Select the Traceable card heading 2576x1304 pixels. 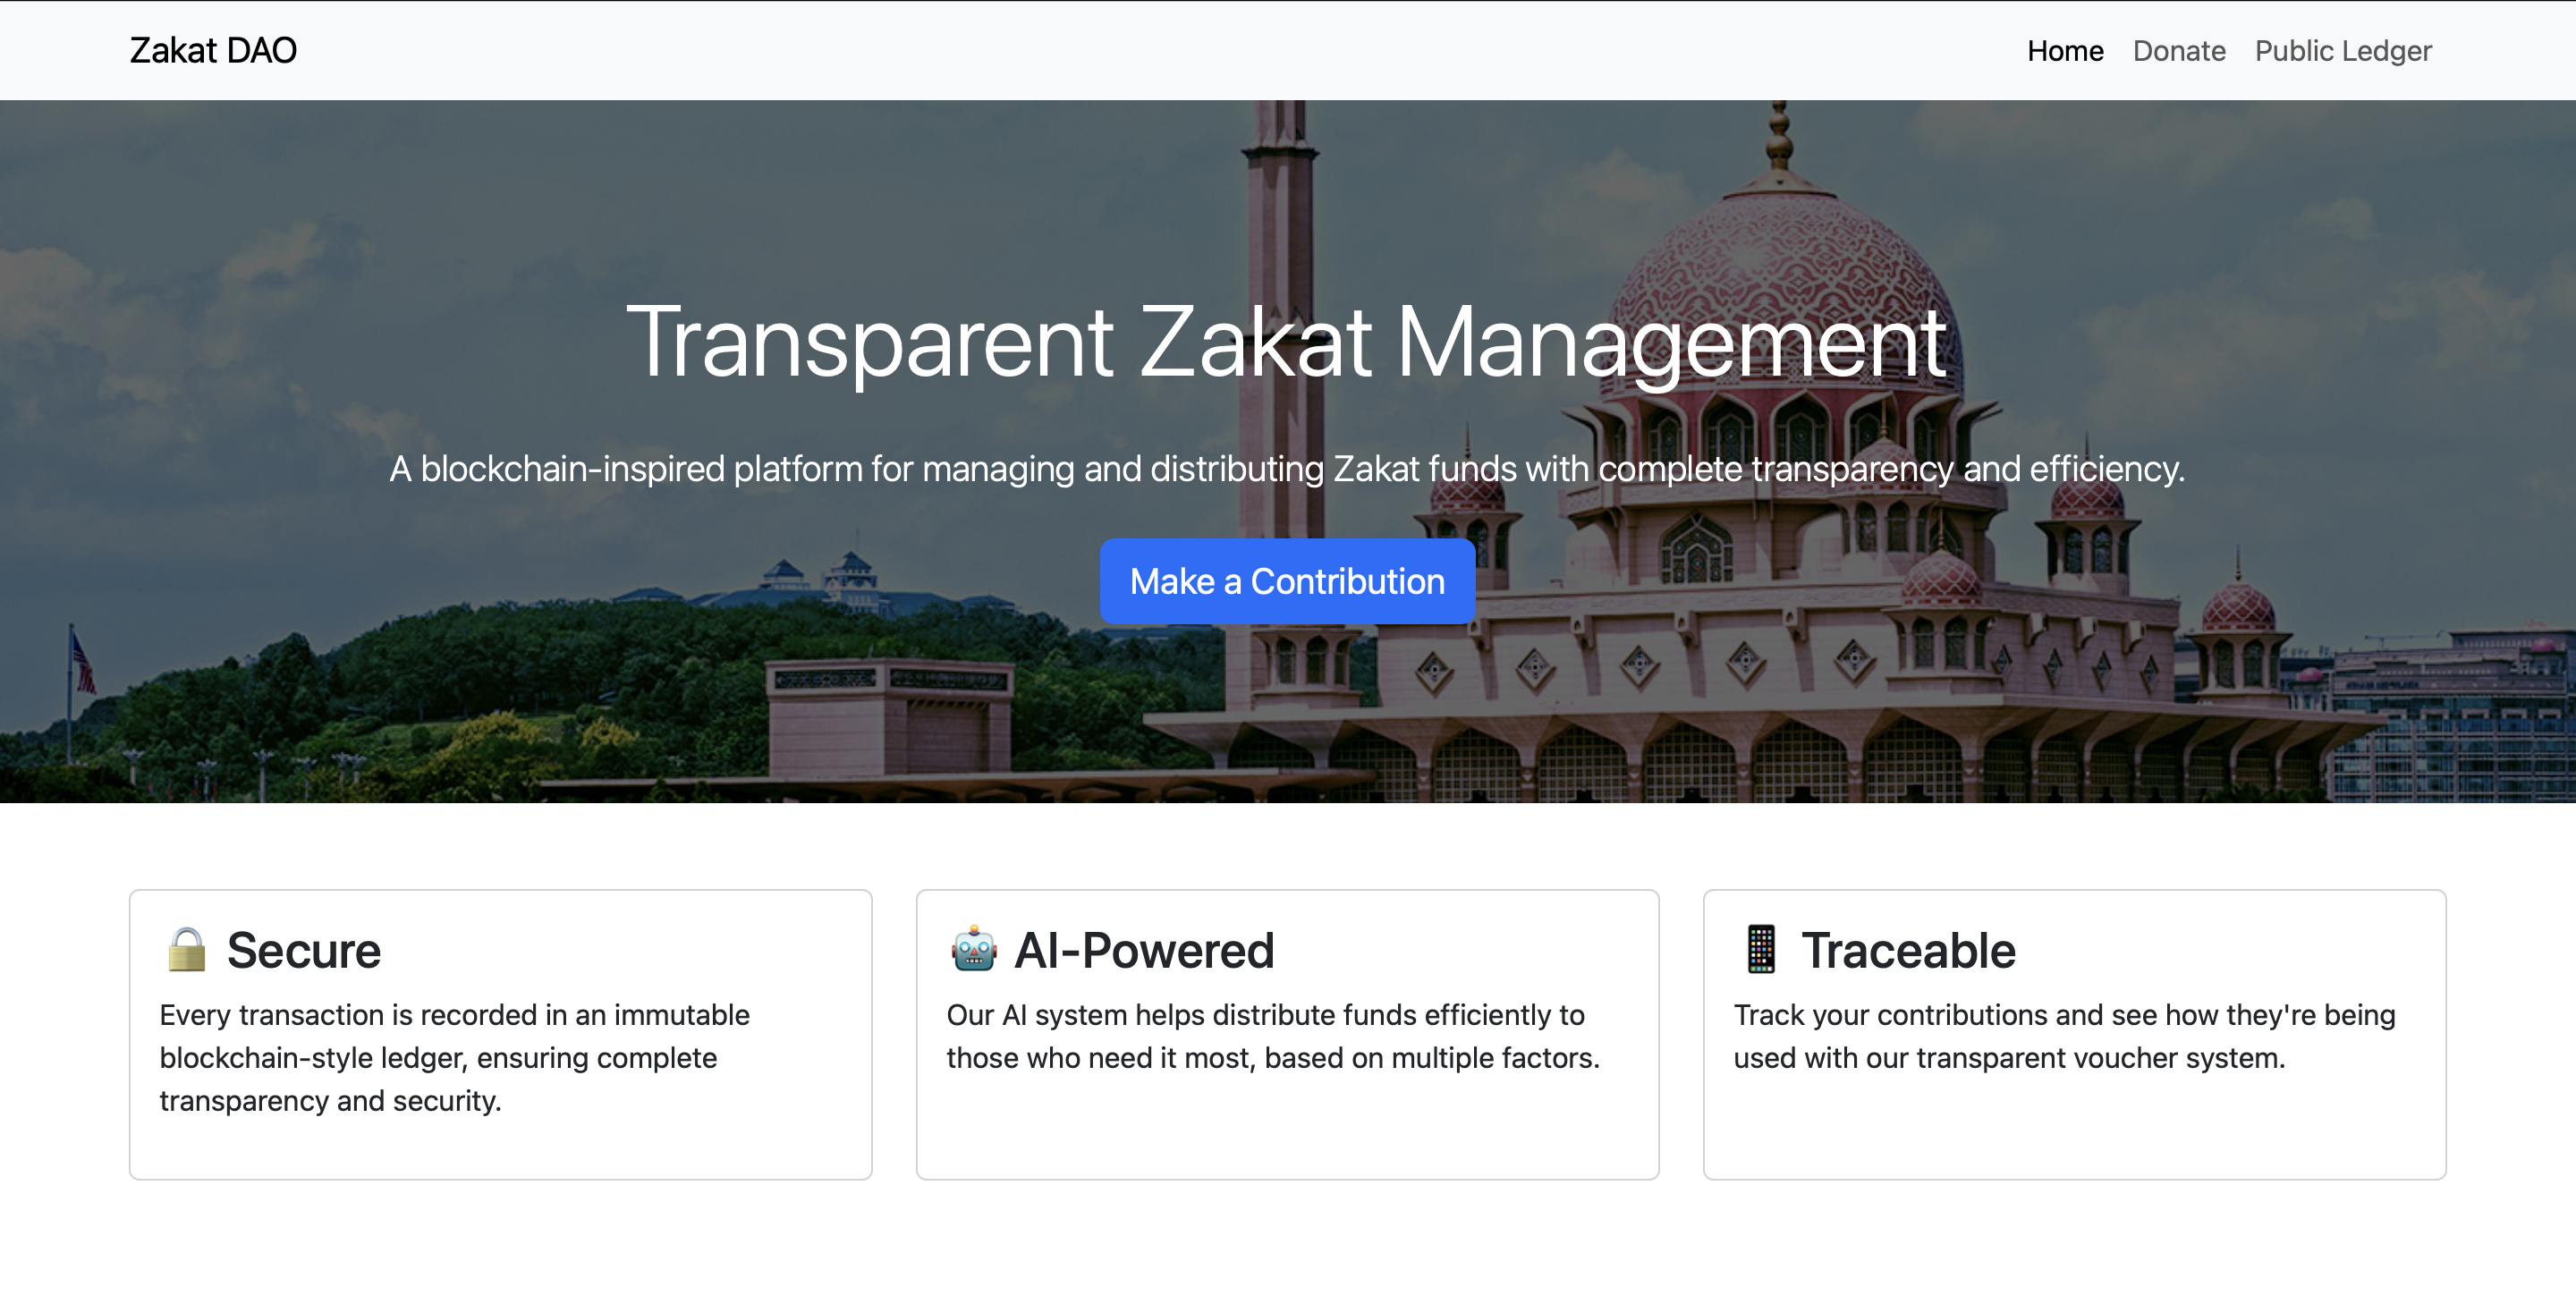(1907, 950)
